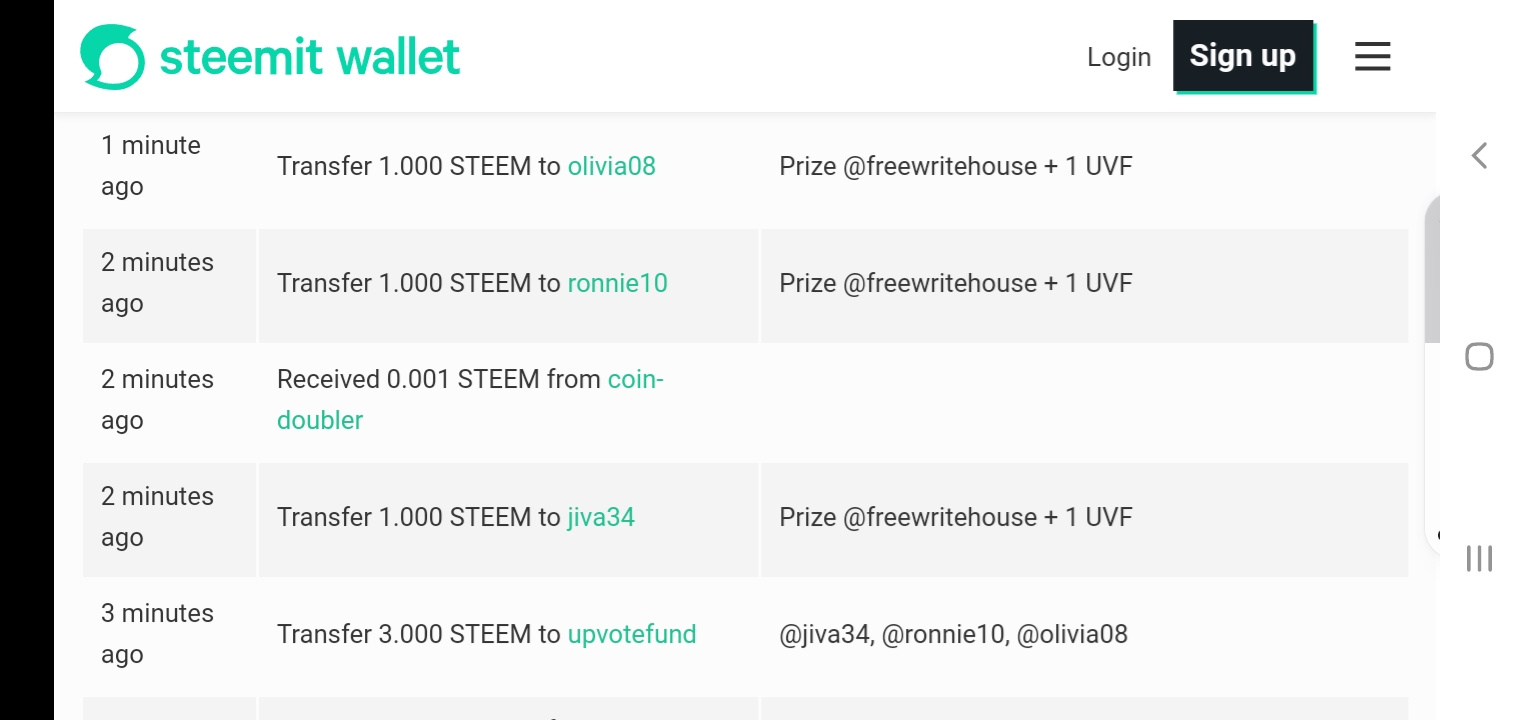The image size is (1520, 720).
Task: Tap the recent apps icon
Action: pyautogui.click(x=1479, y=558)
